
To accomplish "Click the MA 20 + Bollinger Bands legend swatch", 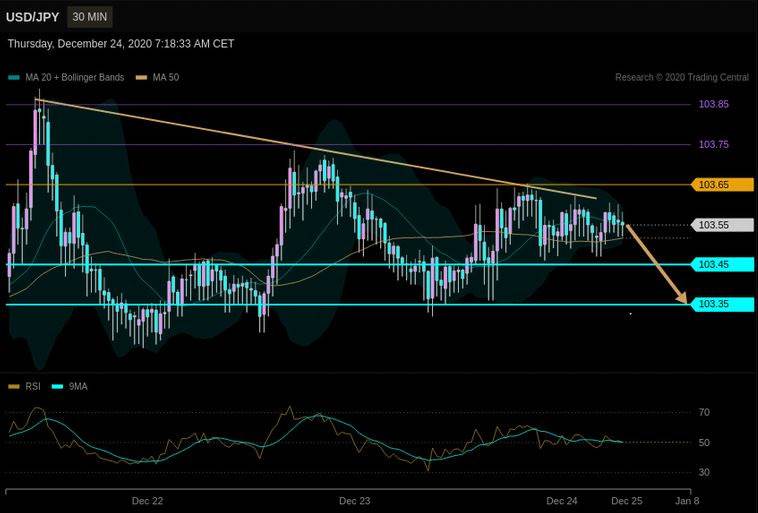I will [x=14, y=77].
